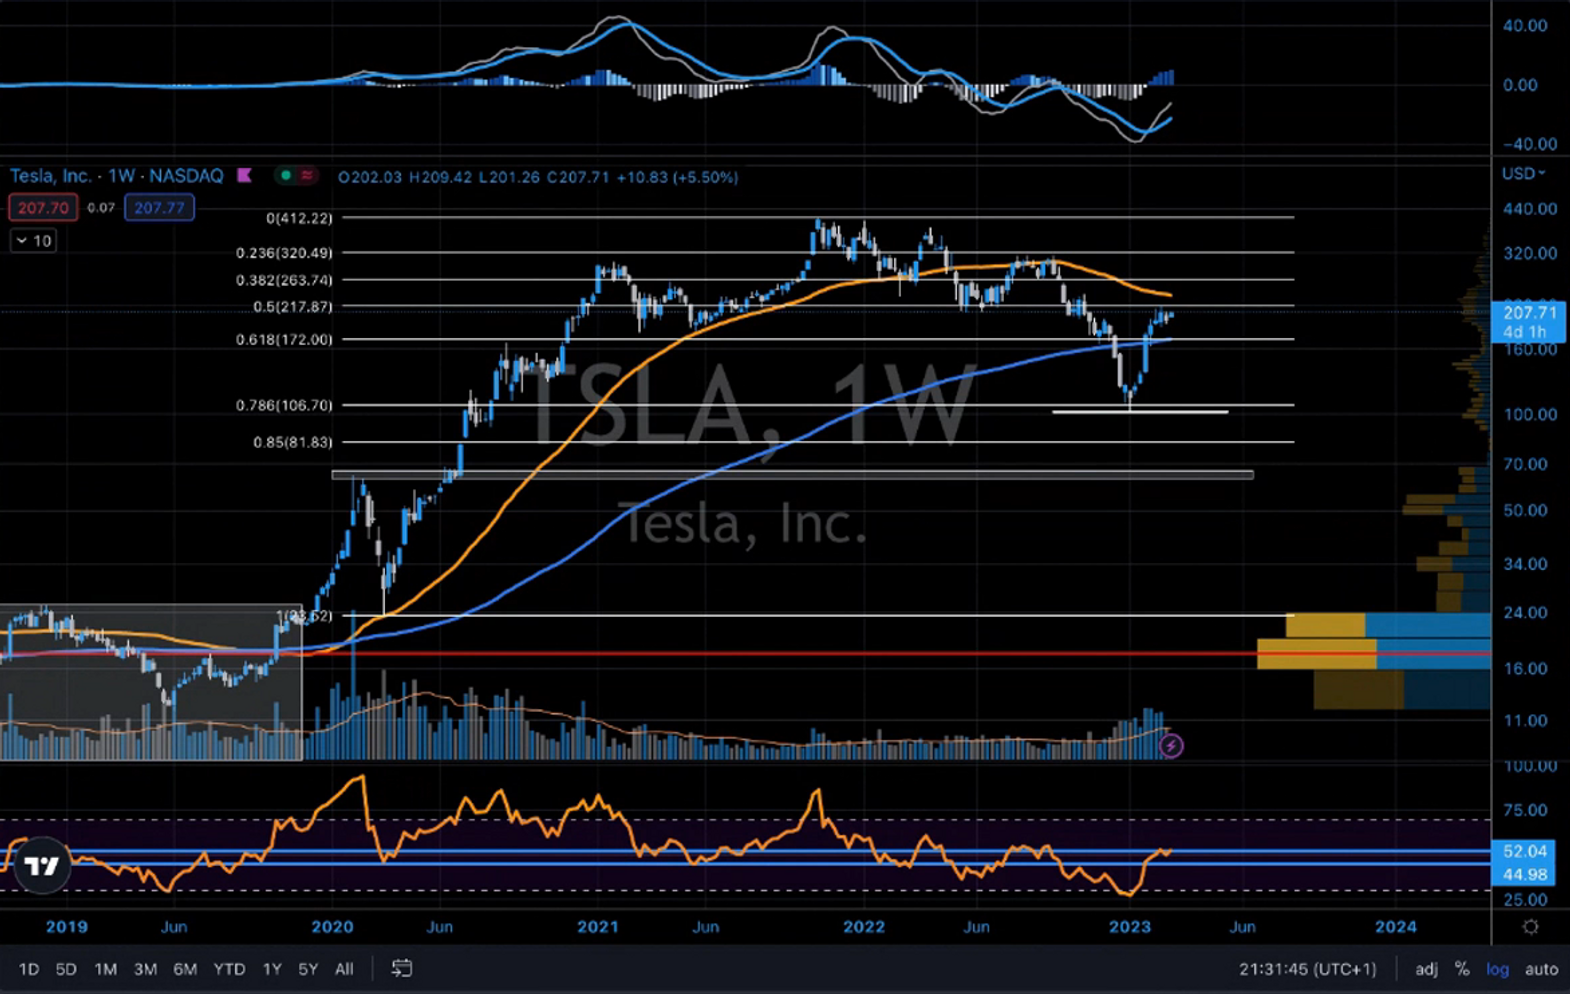
Task: Click the blue buy price 207.77 button
Action: click(159, 208)
